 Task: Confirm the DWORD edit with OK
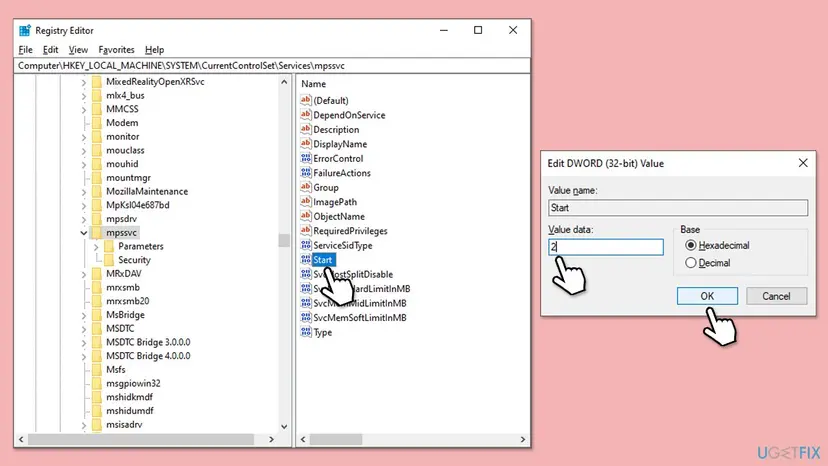707,296
